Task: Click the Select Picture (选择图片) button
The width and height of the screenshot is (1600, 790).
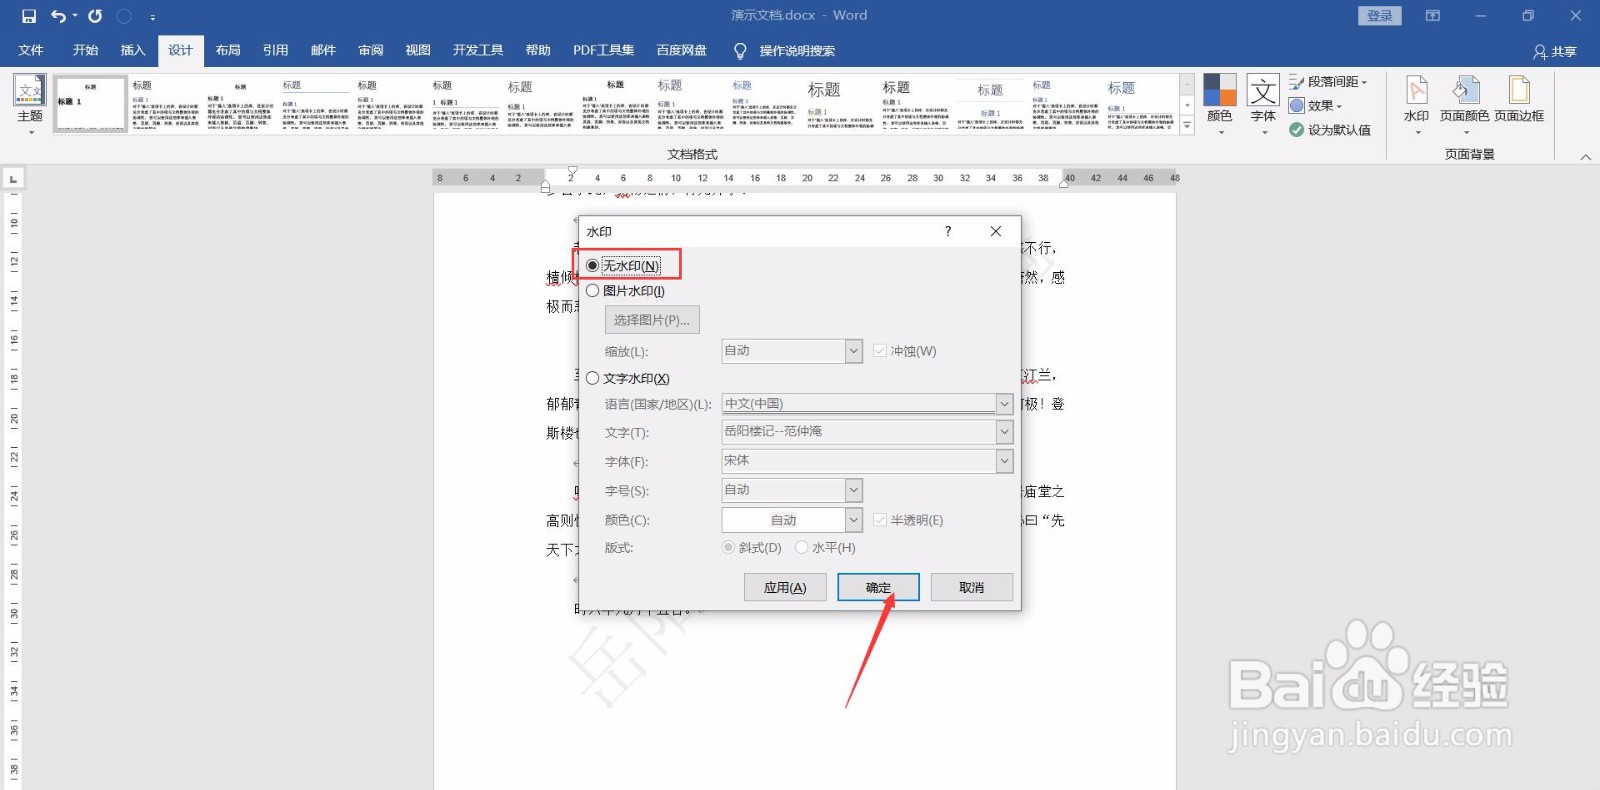Action: tap(652, 320)
